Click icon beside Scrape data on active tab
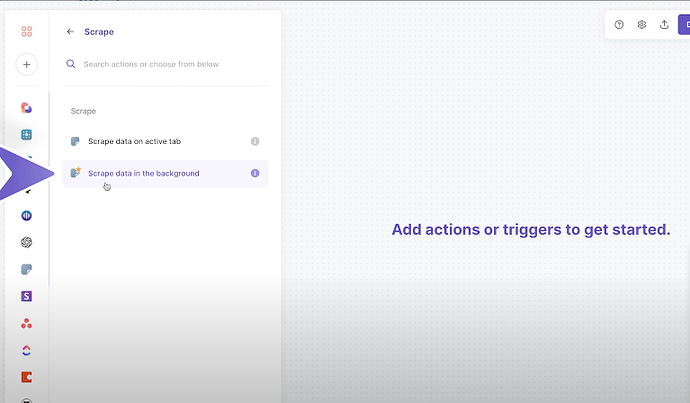 (75, 141)
